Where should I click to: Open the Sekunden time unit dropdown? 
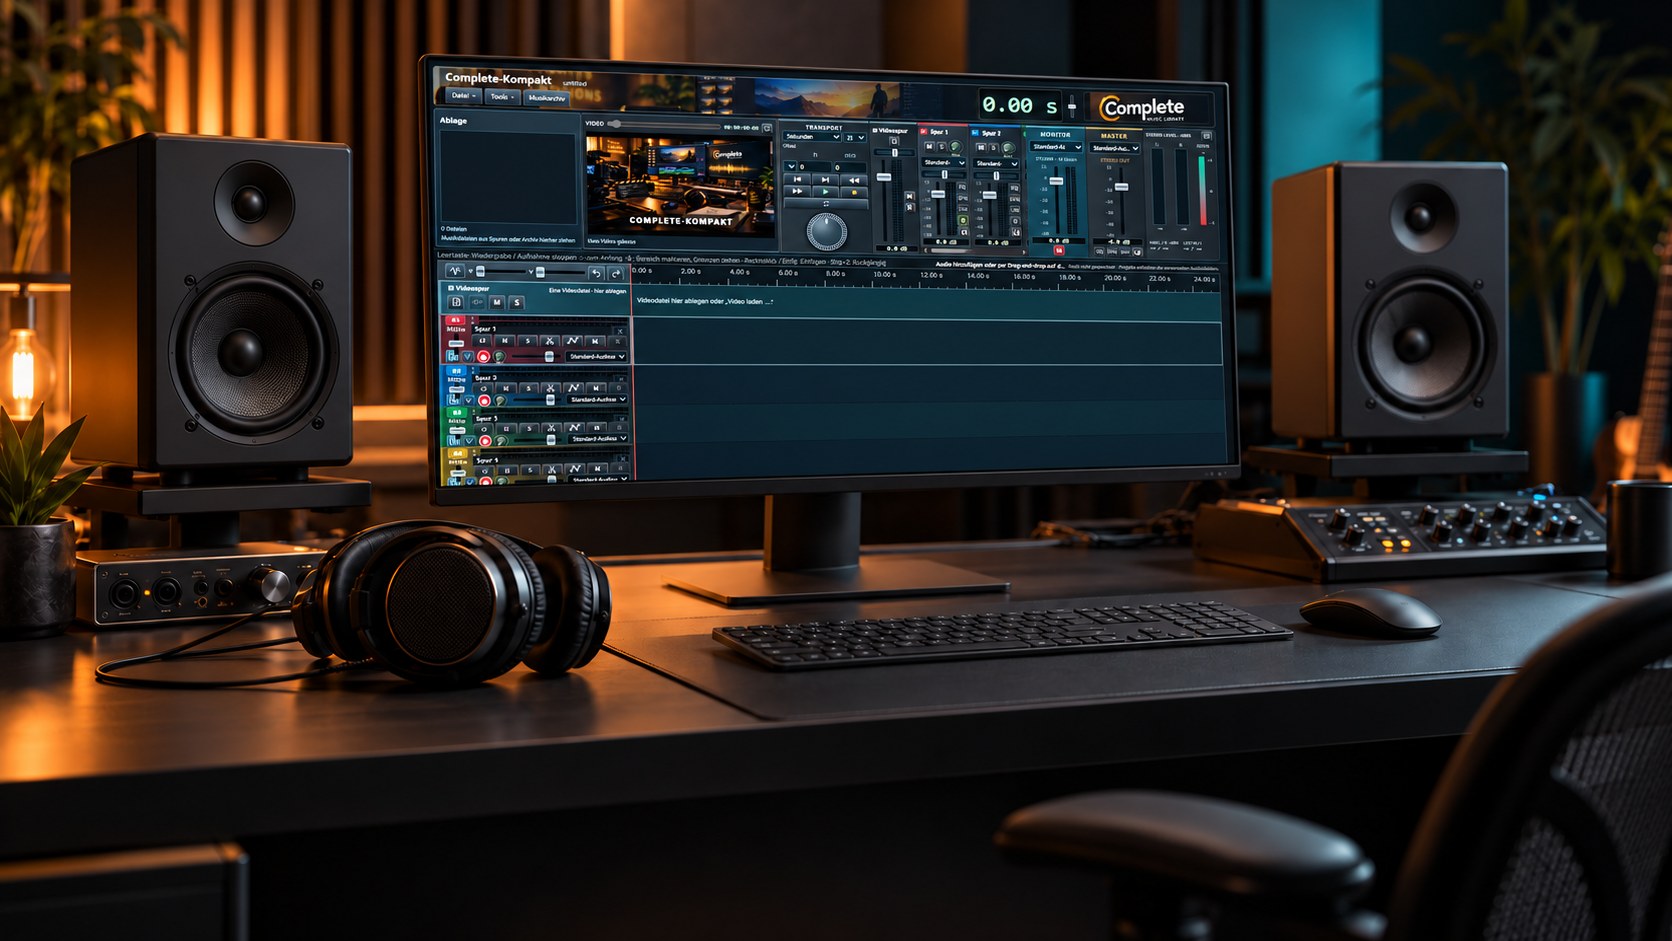[812, 137]
